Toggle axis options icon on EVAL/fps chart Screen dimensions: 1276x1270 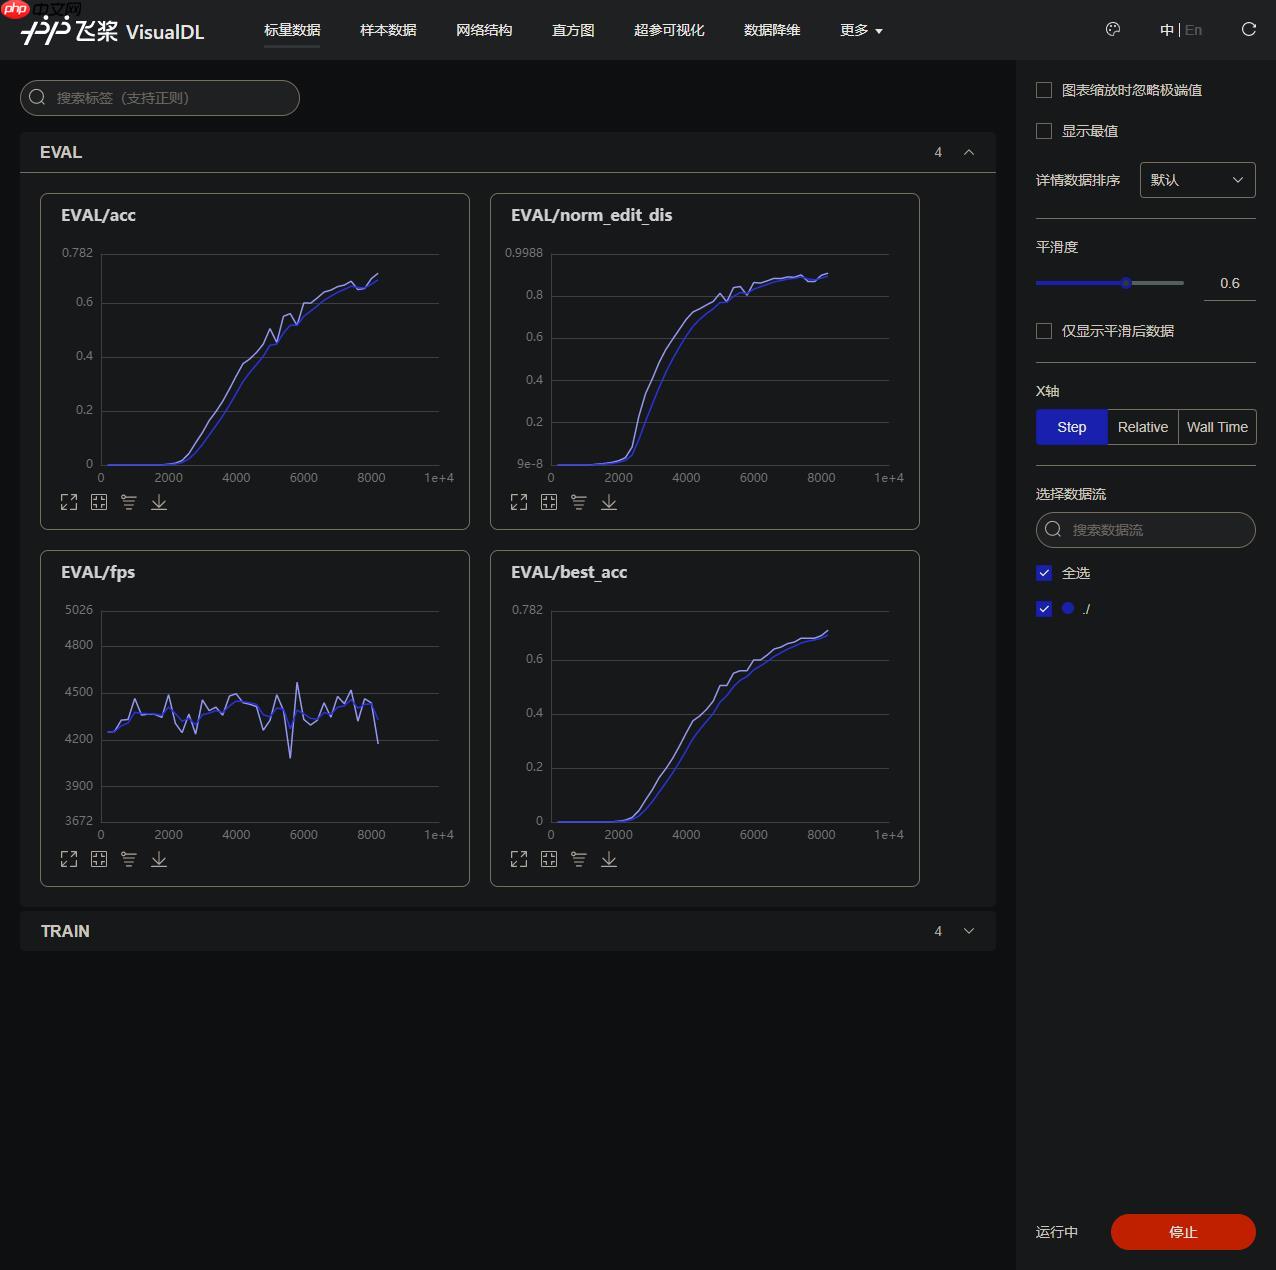[129, 859]
